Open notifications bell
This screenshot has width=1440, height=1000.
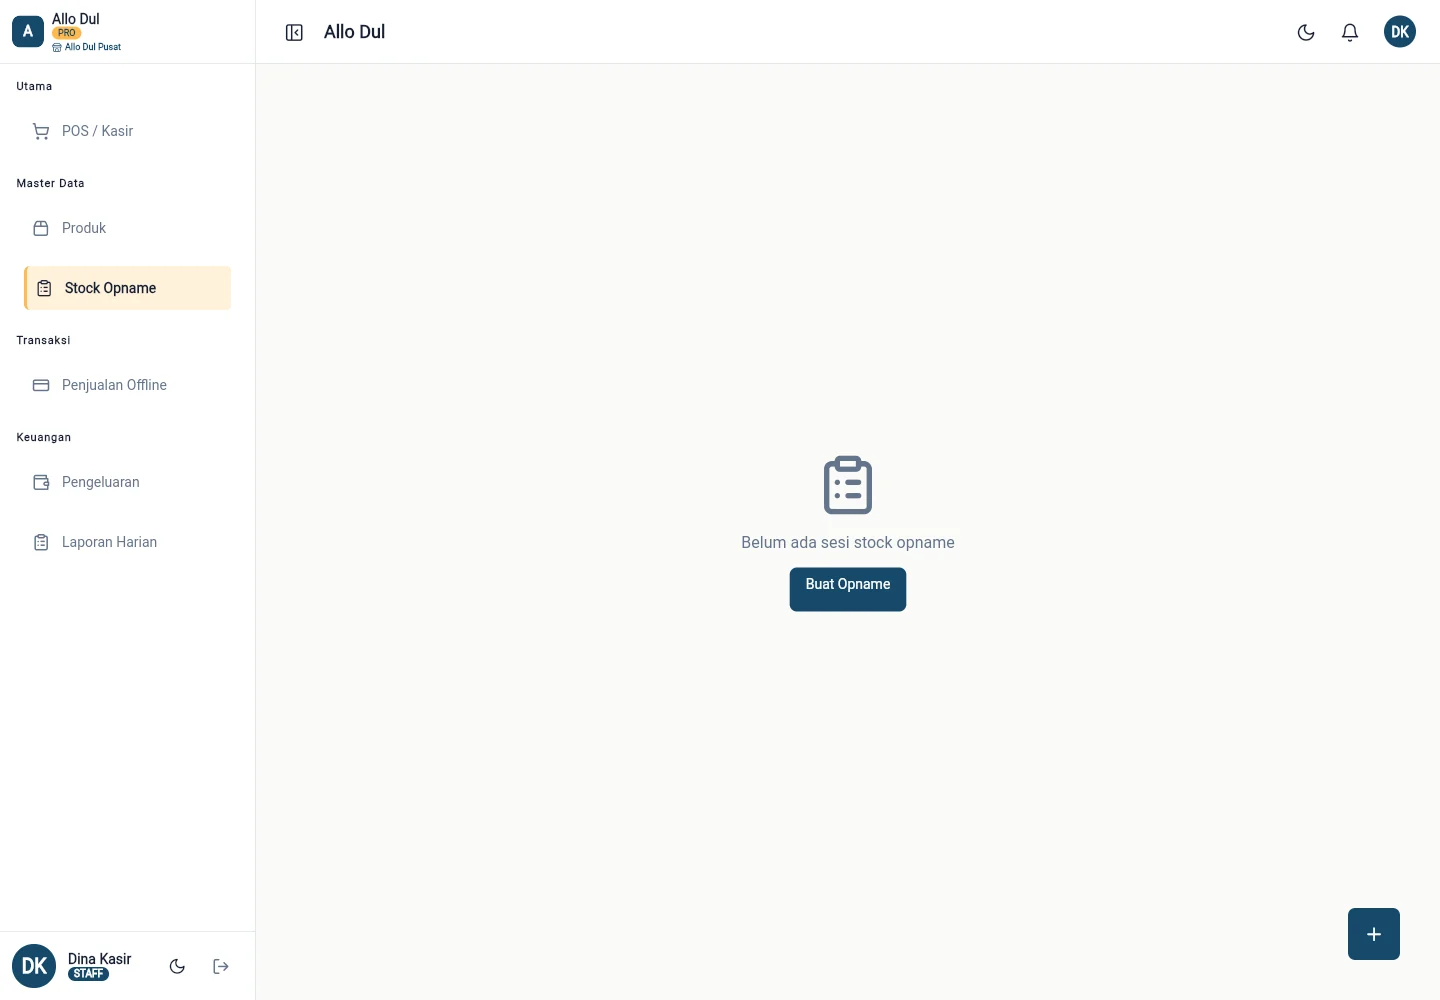point(1350,32)
